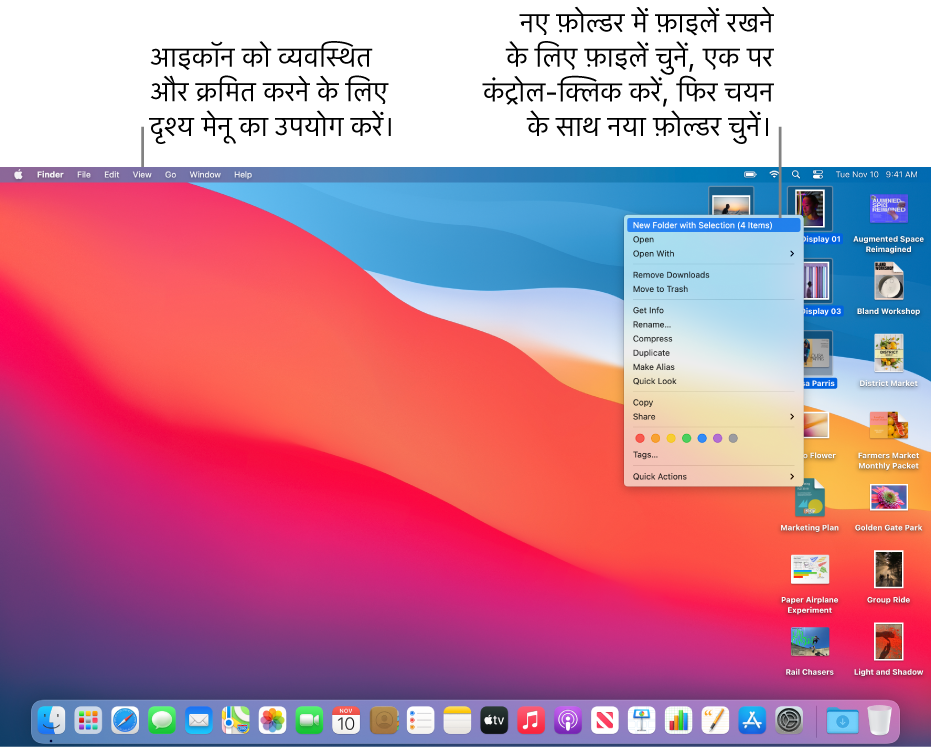Launch Podcasts from the Dock
931x747 pixels.
click(568, 721)
